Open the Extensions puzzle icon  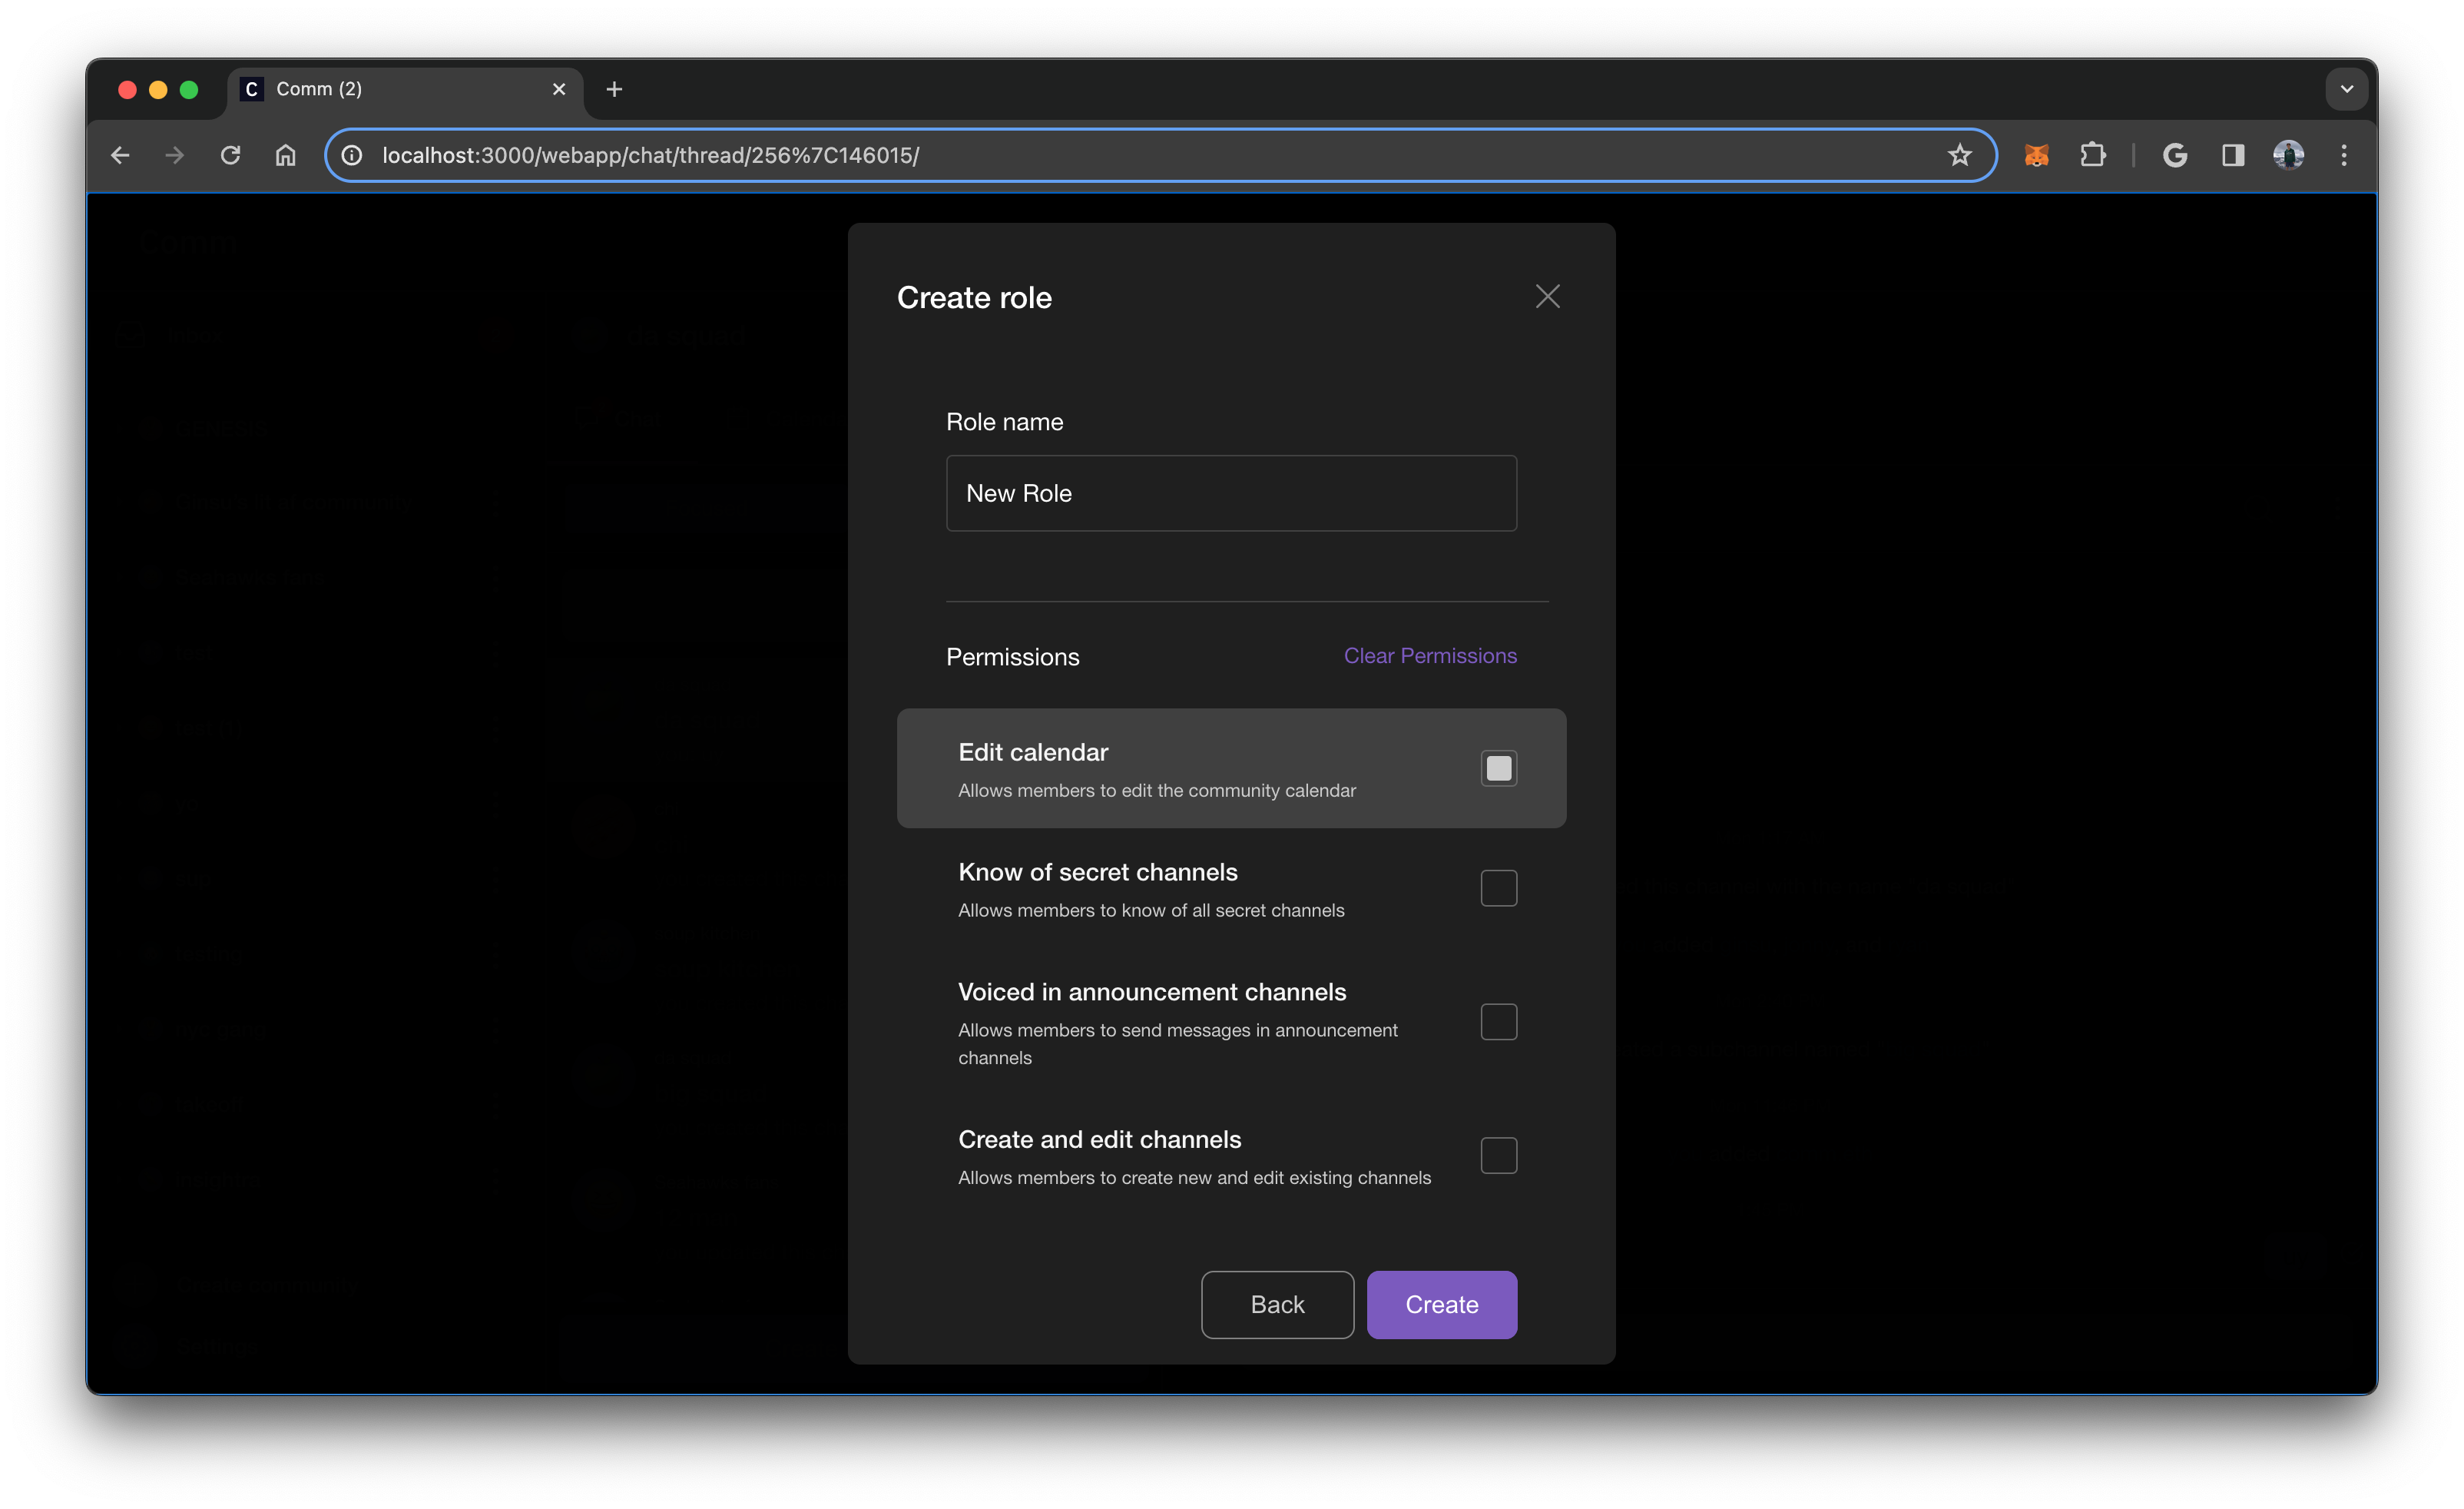2092,155
